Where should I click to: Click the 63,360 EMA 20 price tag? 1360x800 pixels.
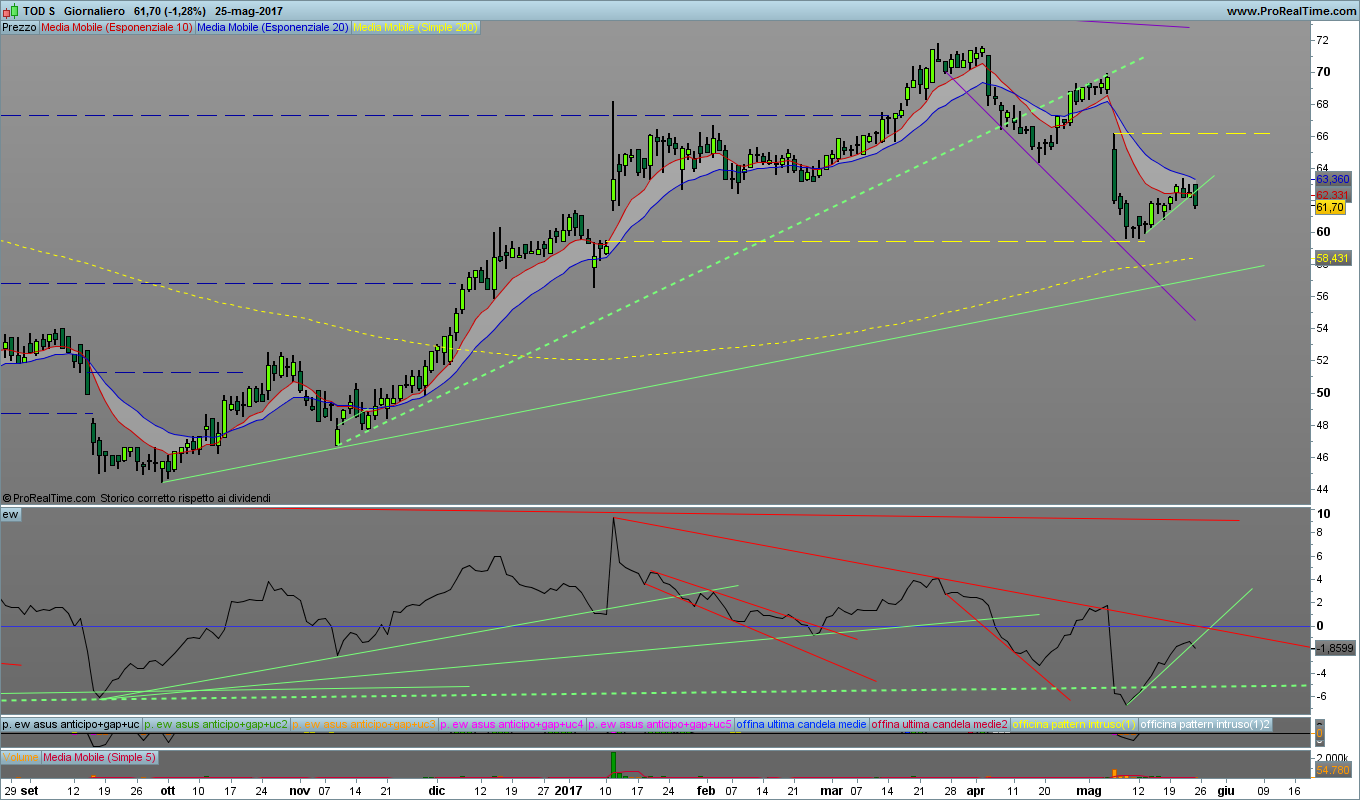pyautogui.click(x=1333, y=180)
